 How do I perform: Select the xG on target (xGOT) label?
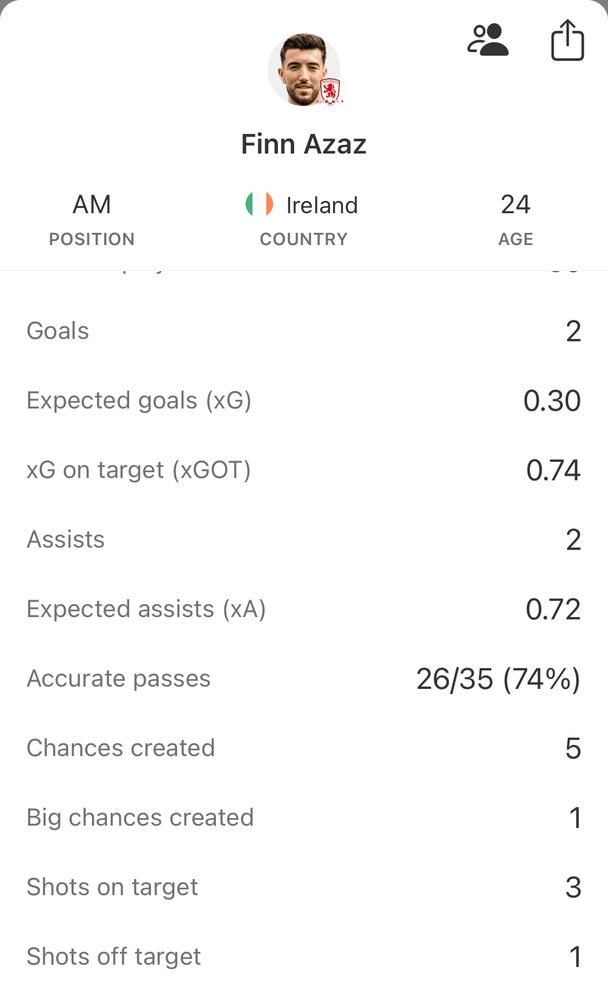138,470
